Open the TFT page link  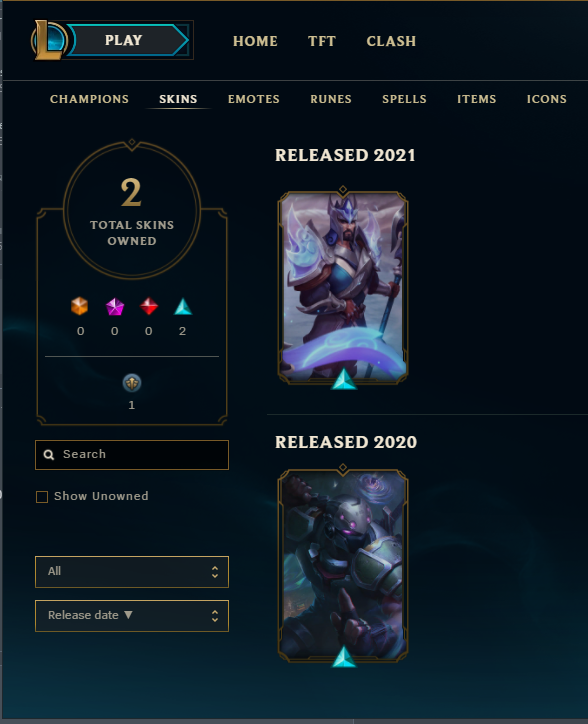(x=322, y=41)
